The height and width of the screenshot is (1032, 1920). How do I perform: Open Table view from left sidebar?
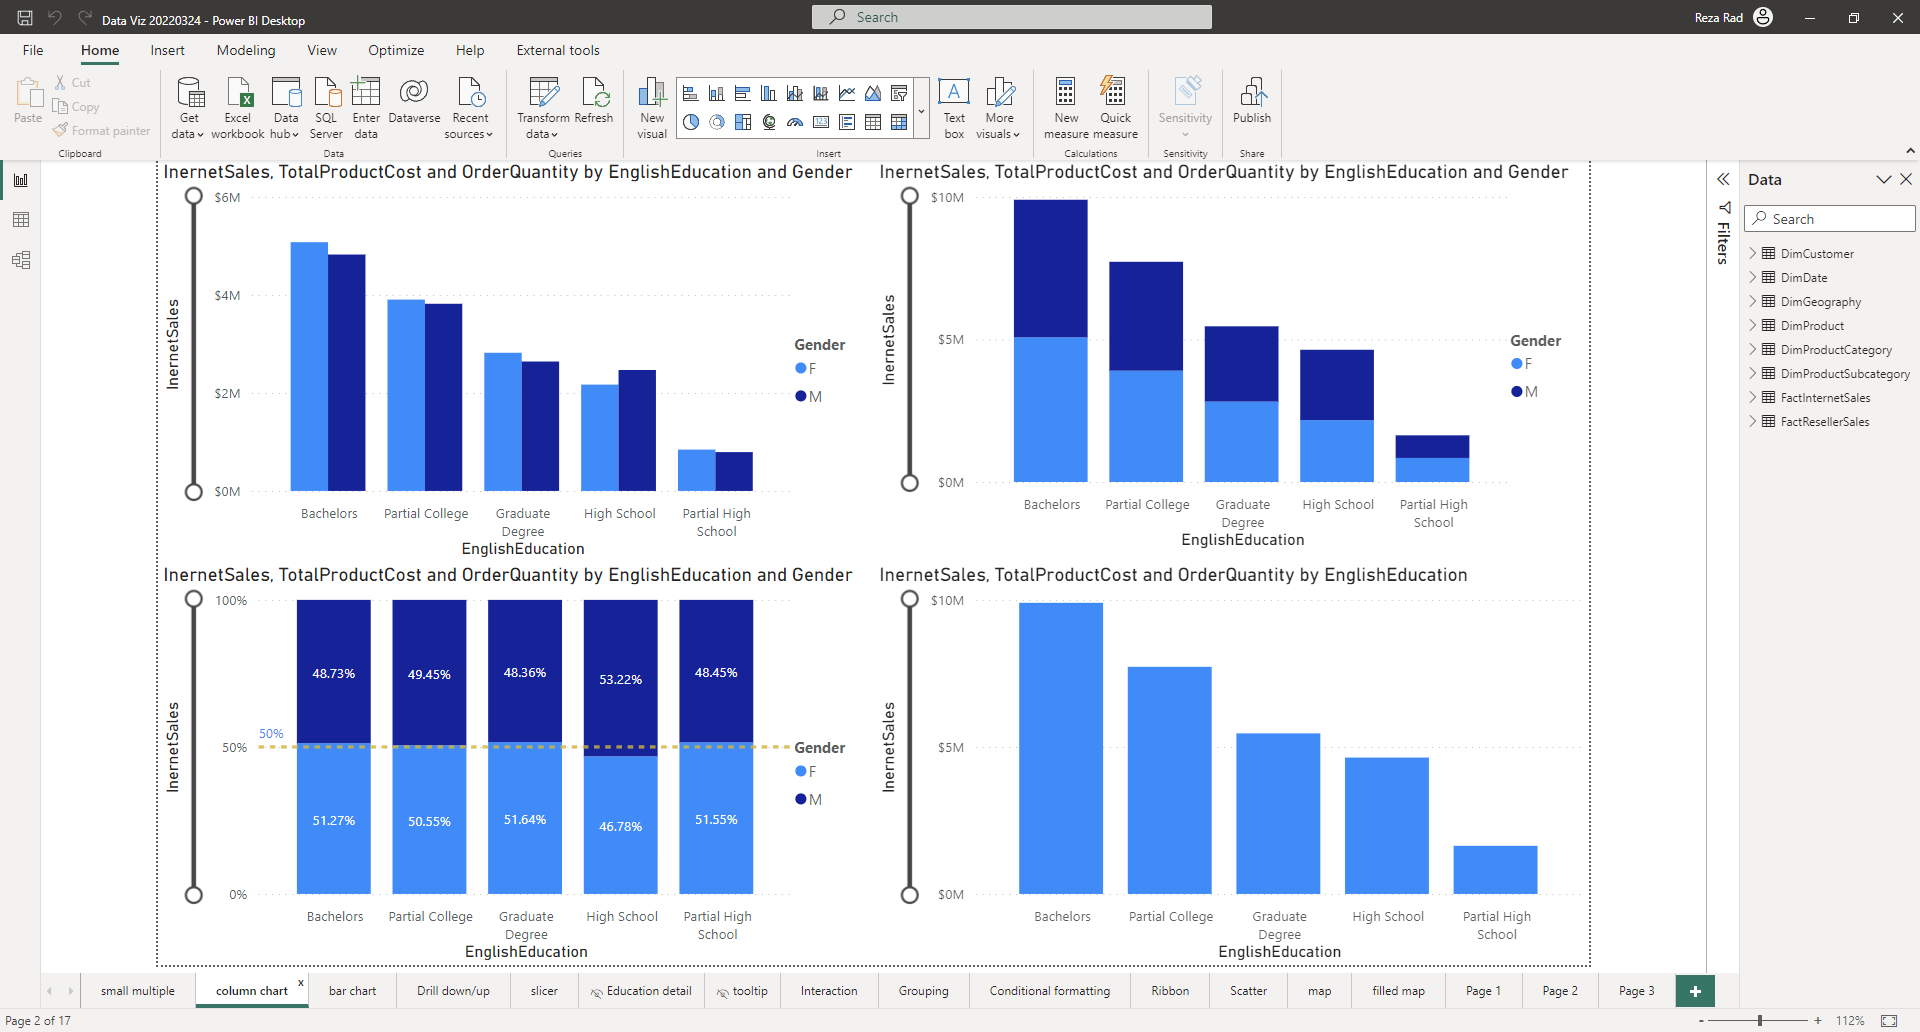(21, 220)
